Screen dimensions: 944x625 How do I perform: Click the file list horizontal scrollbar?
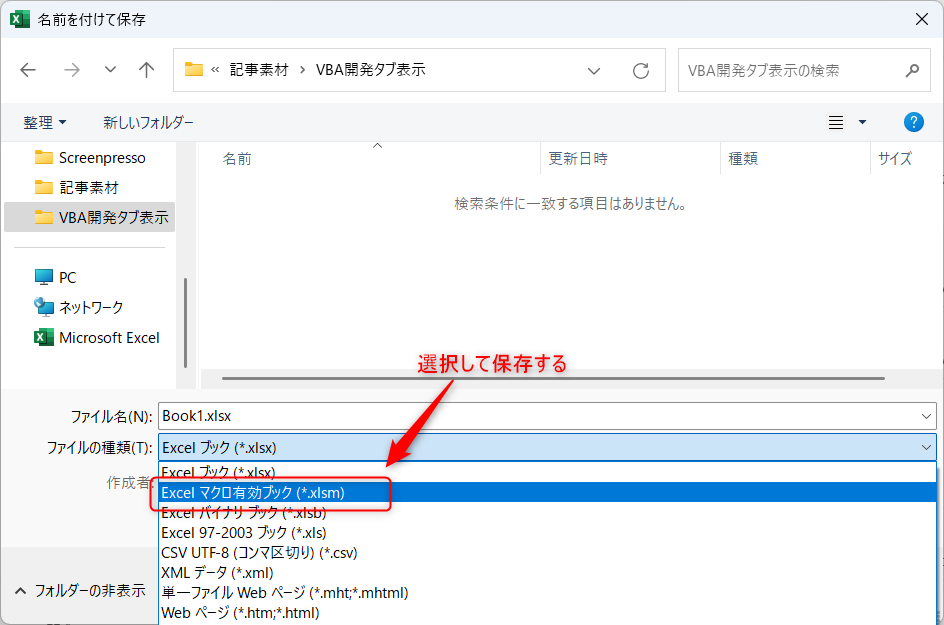click(x=553, y=378)
